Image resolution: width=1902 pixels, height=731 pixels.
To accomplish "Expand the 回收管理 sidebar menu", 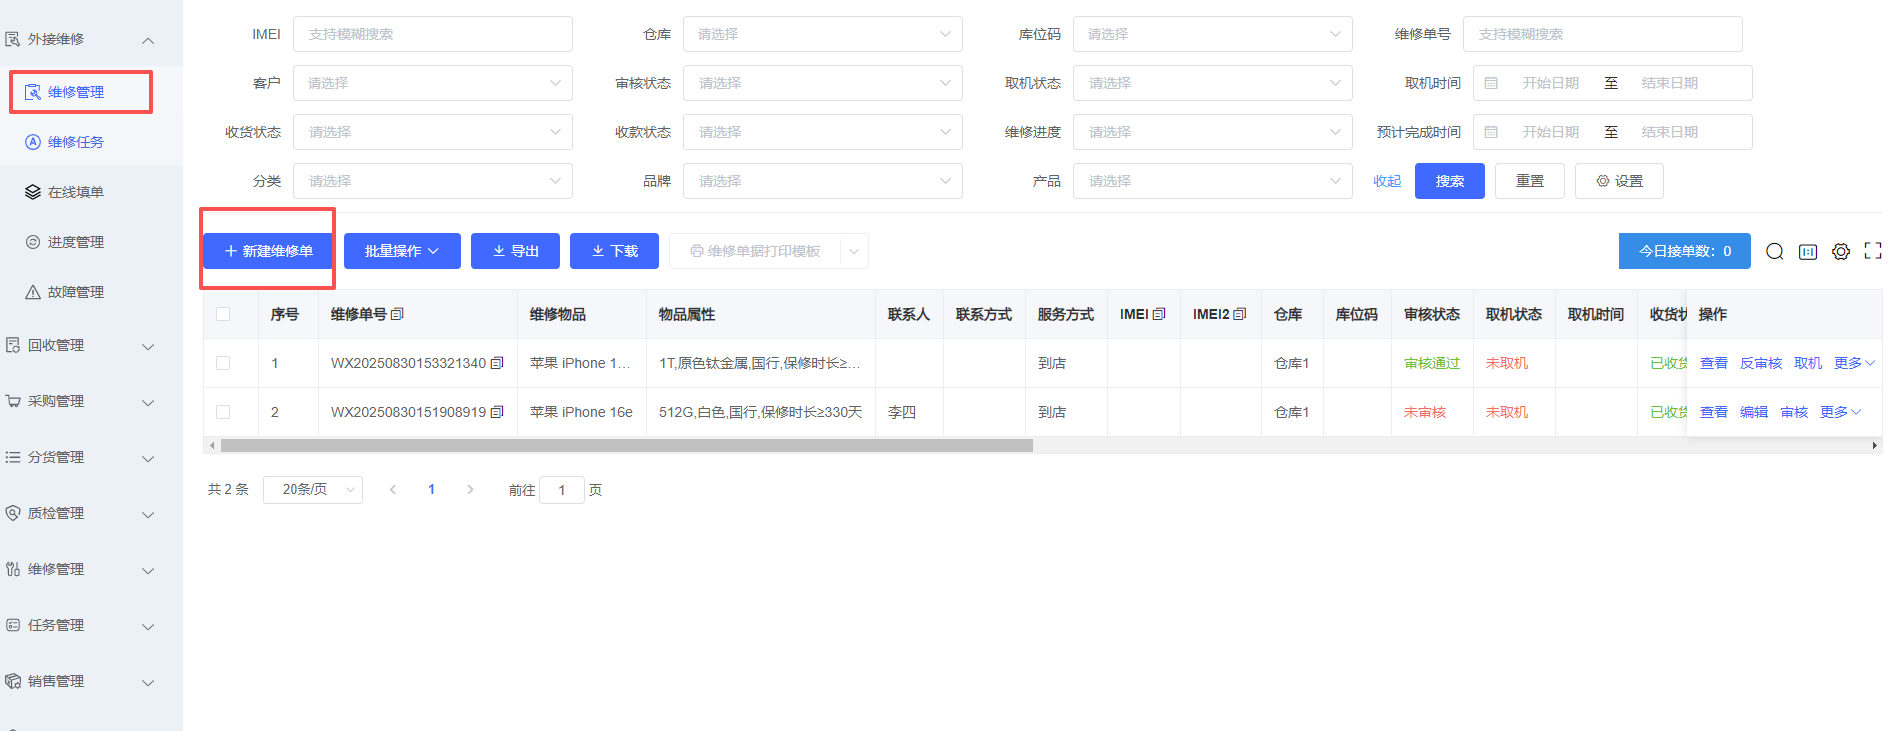I will 80,345.
